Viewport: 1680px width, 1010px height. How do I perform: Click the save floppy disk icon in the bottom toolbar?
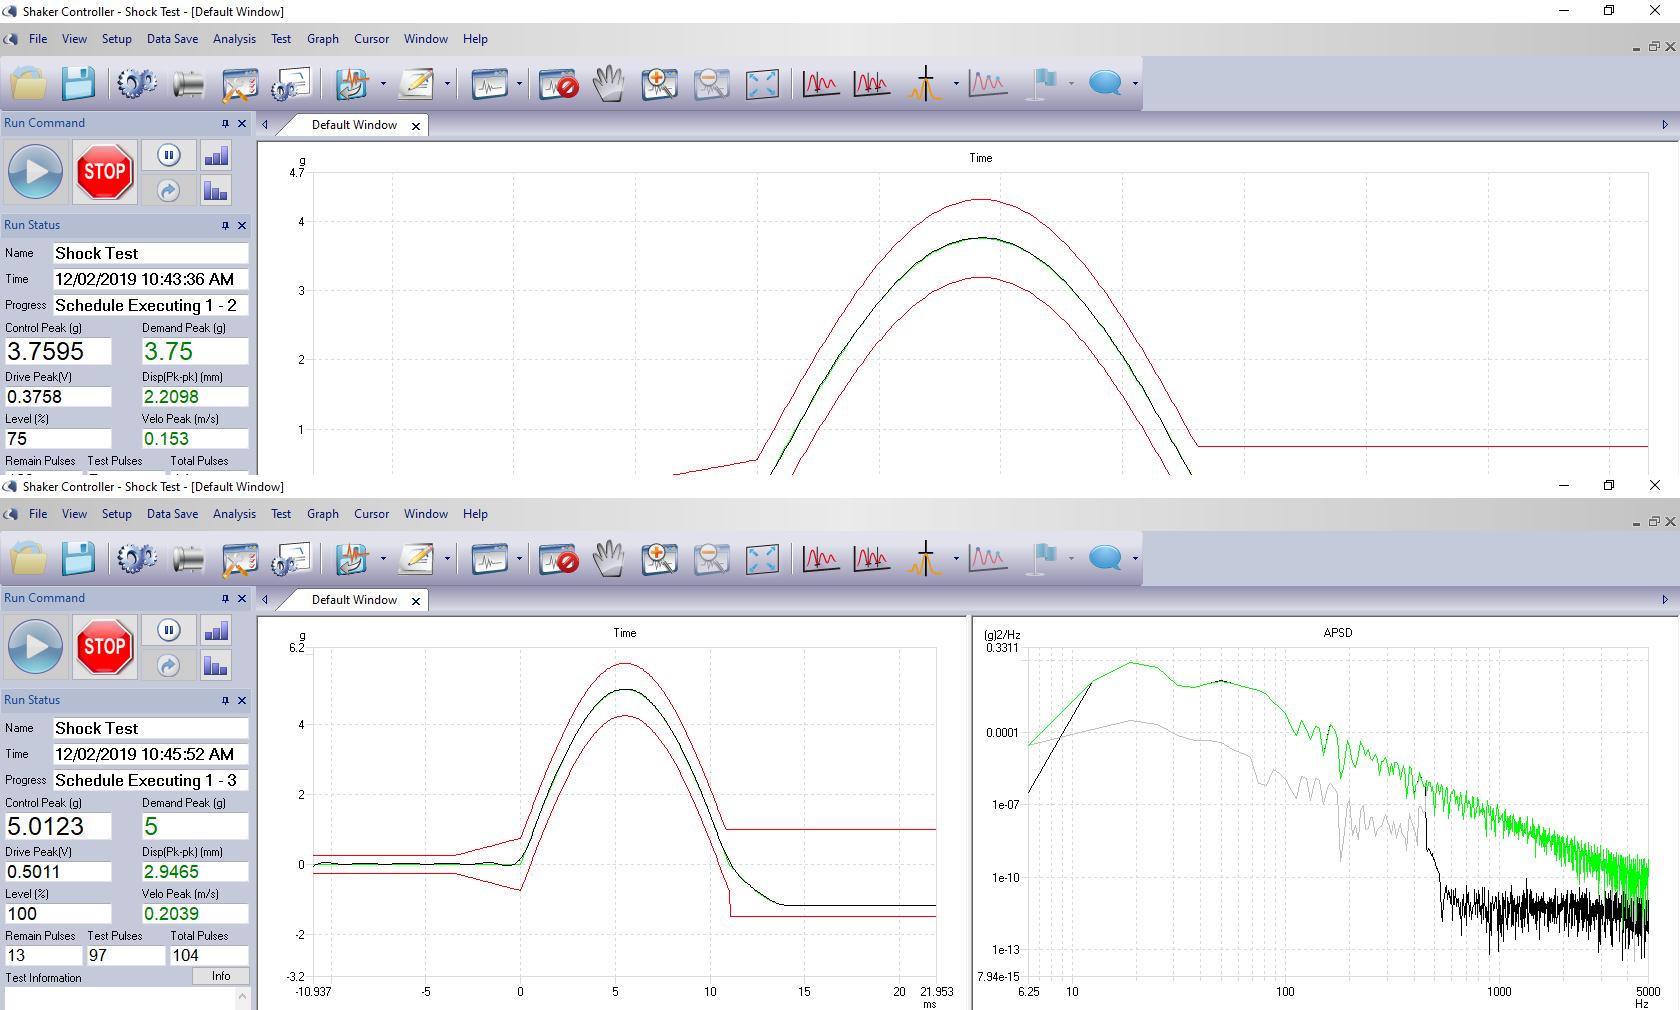coord(78,559)
